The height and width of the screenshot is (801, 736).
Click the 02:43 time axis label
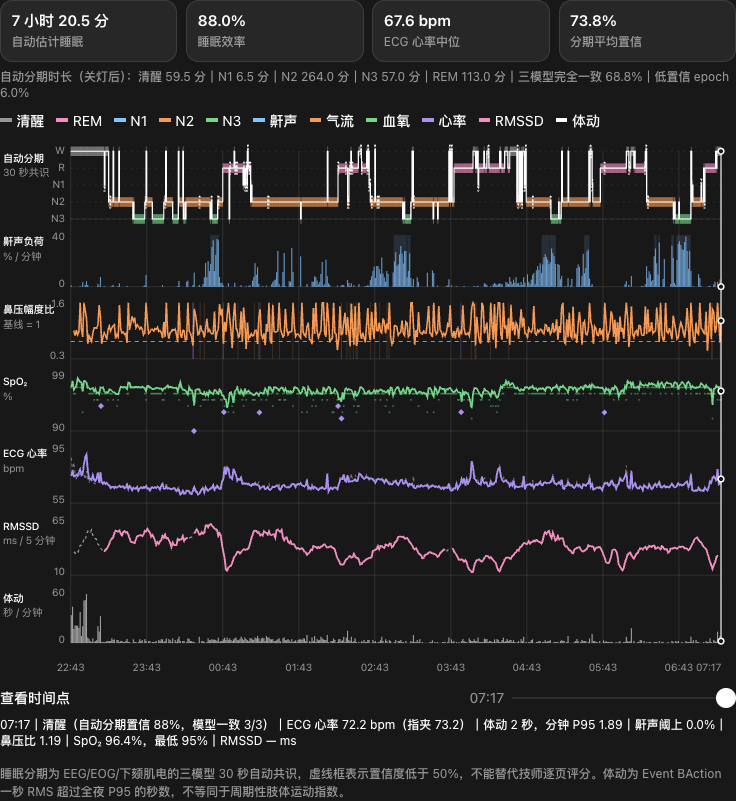375,667
